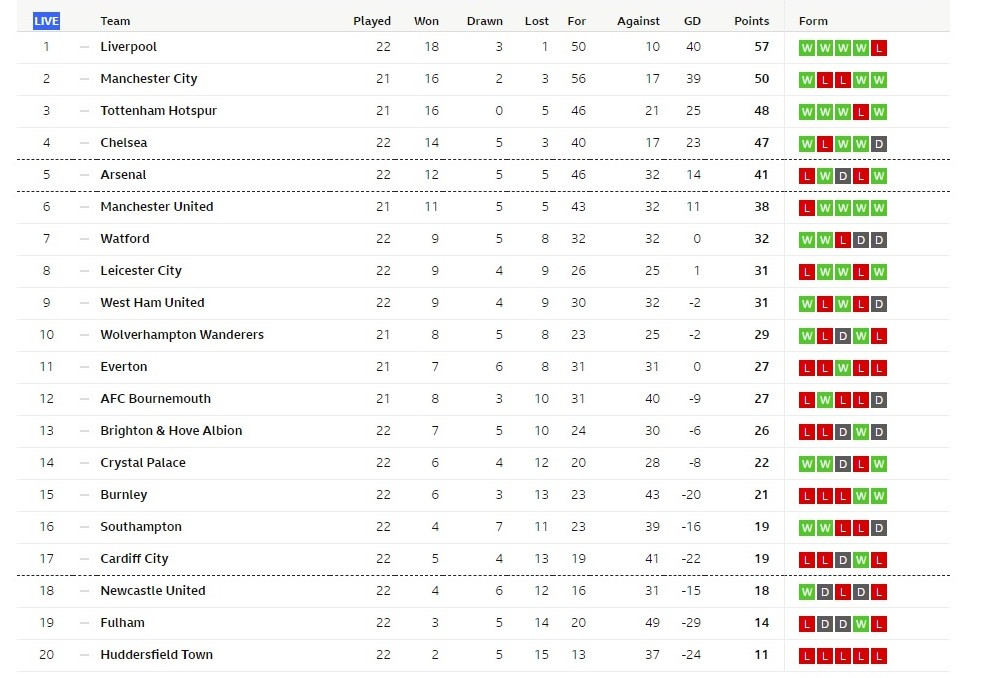Image resolution: width=1003 pixels, height=678 pixels.
Task: Click the blue LIVE badge
Action: click(46, 21)
